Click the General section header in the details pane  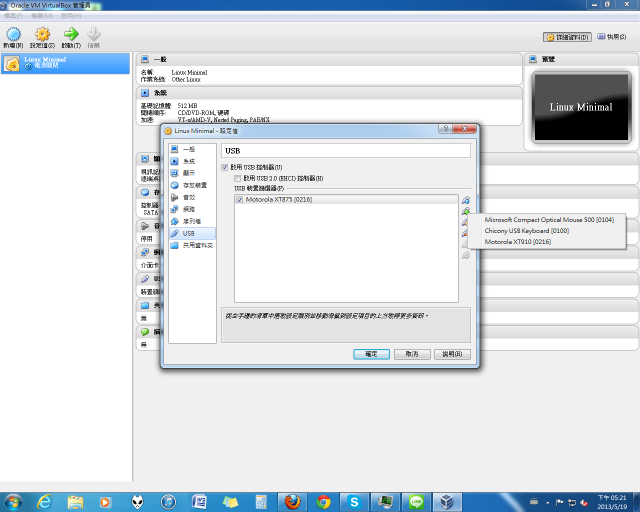[329, 59]
